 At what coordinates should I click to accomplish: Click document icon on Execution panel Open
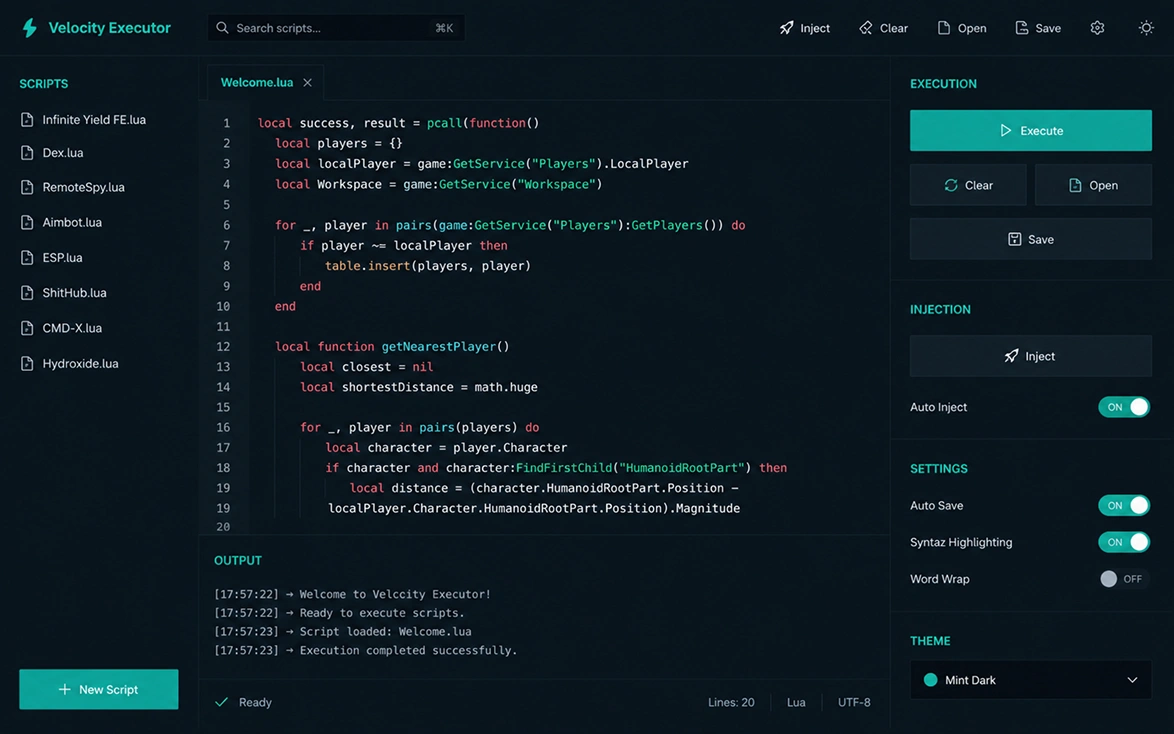coord(1075,185)
